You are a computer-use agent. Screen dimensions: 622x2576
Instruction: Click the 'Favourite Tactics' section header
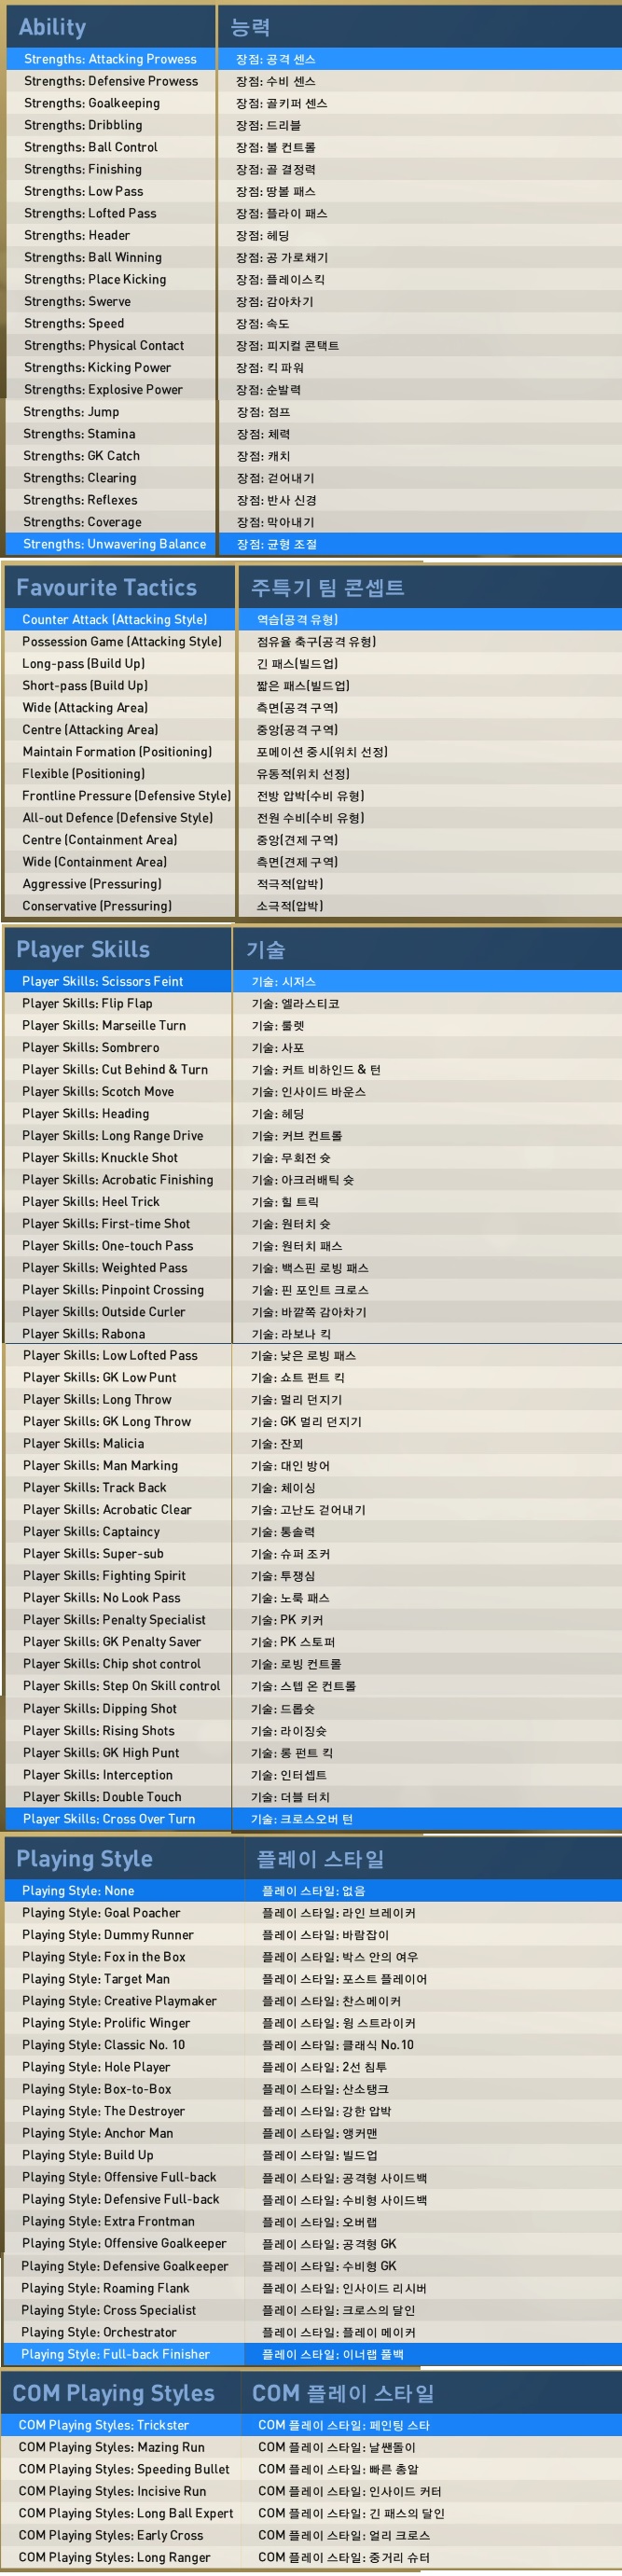[106, 587]
